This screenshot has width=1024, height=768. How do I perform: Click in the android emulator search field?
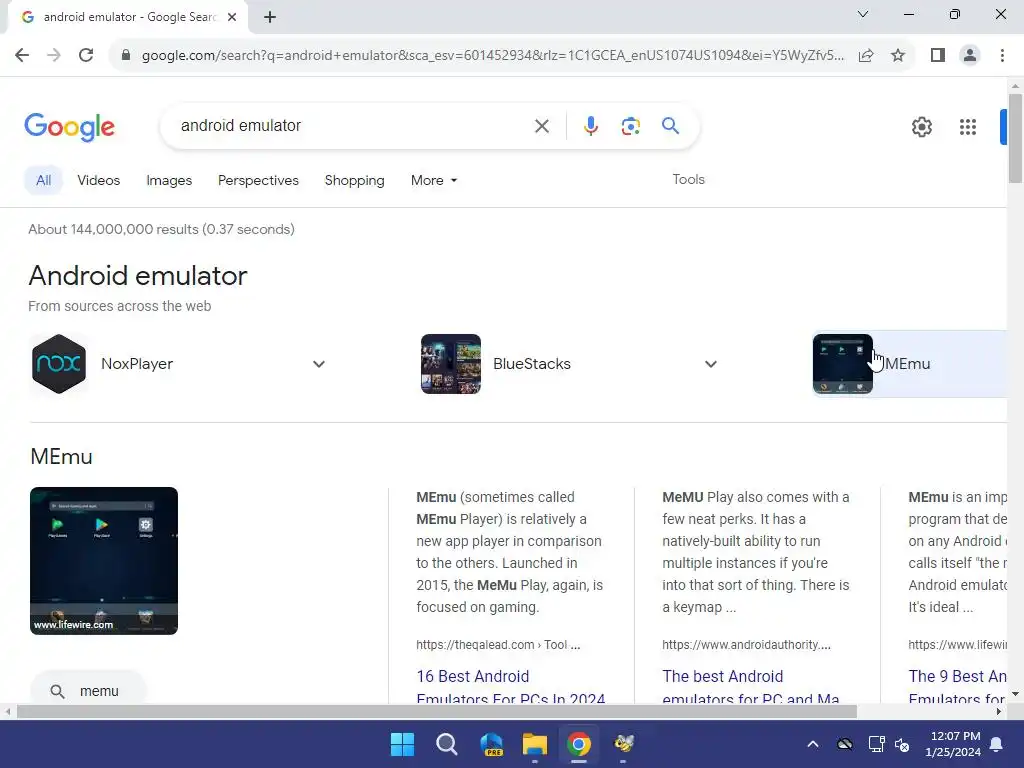[353, 125]
